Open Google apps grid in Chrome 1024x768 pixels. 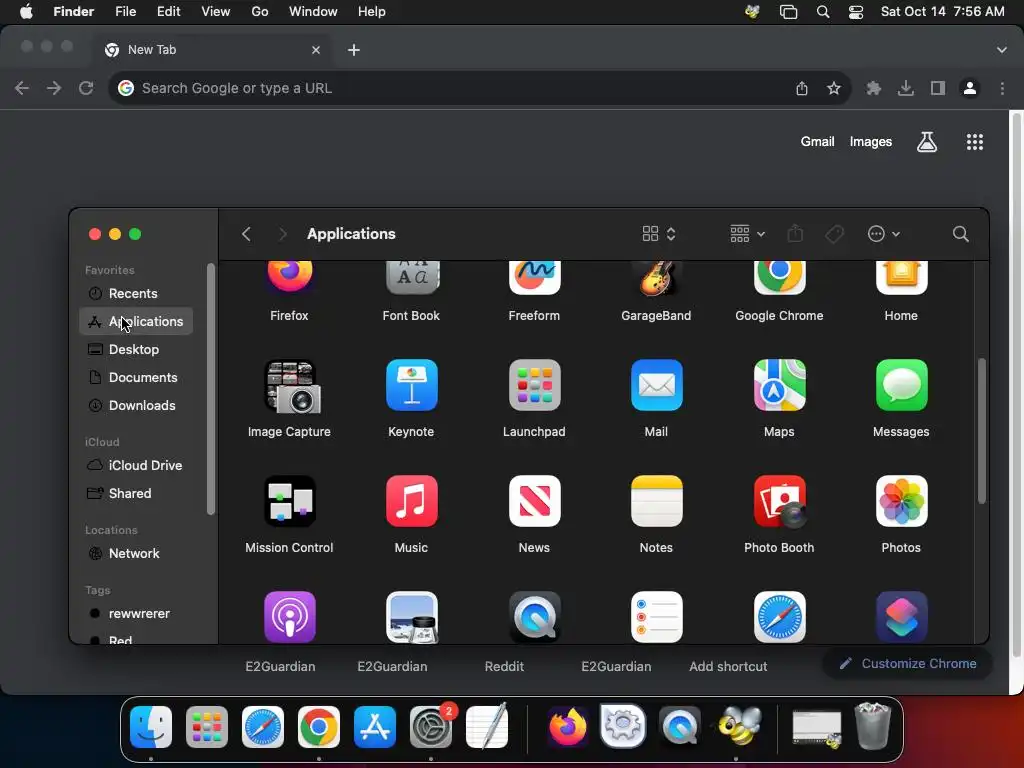974,142
